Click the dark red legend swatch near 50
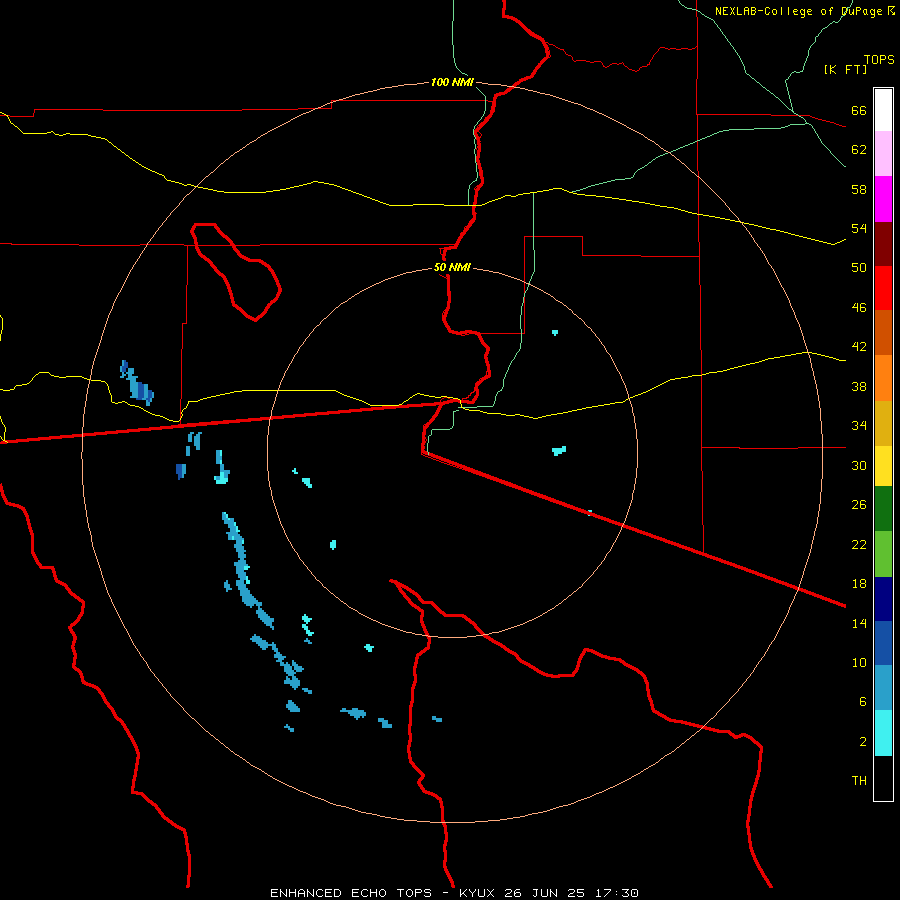The width and height of the screenshot is (900, 900). 883,244
